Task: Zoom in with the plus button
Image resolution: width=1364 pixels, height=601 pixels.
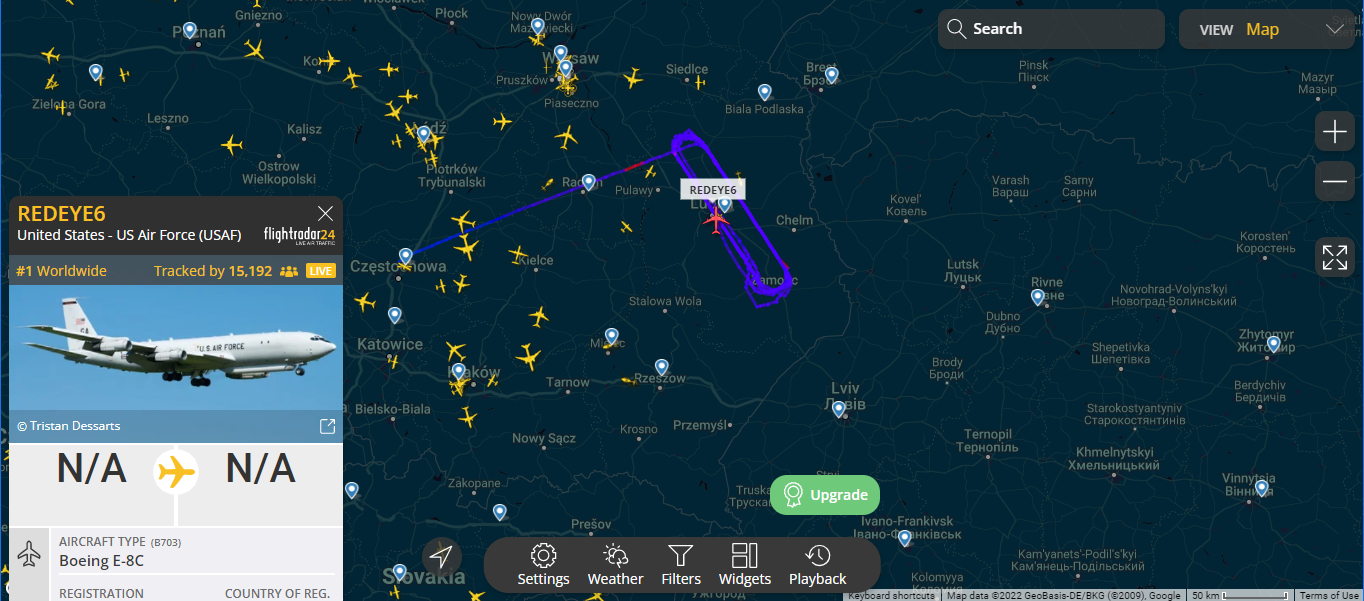Action: [x=1335, y=131]
